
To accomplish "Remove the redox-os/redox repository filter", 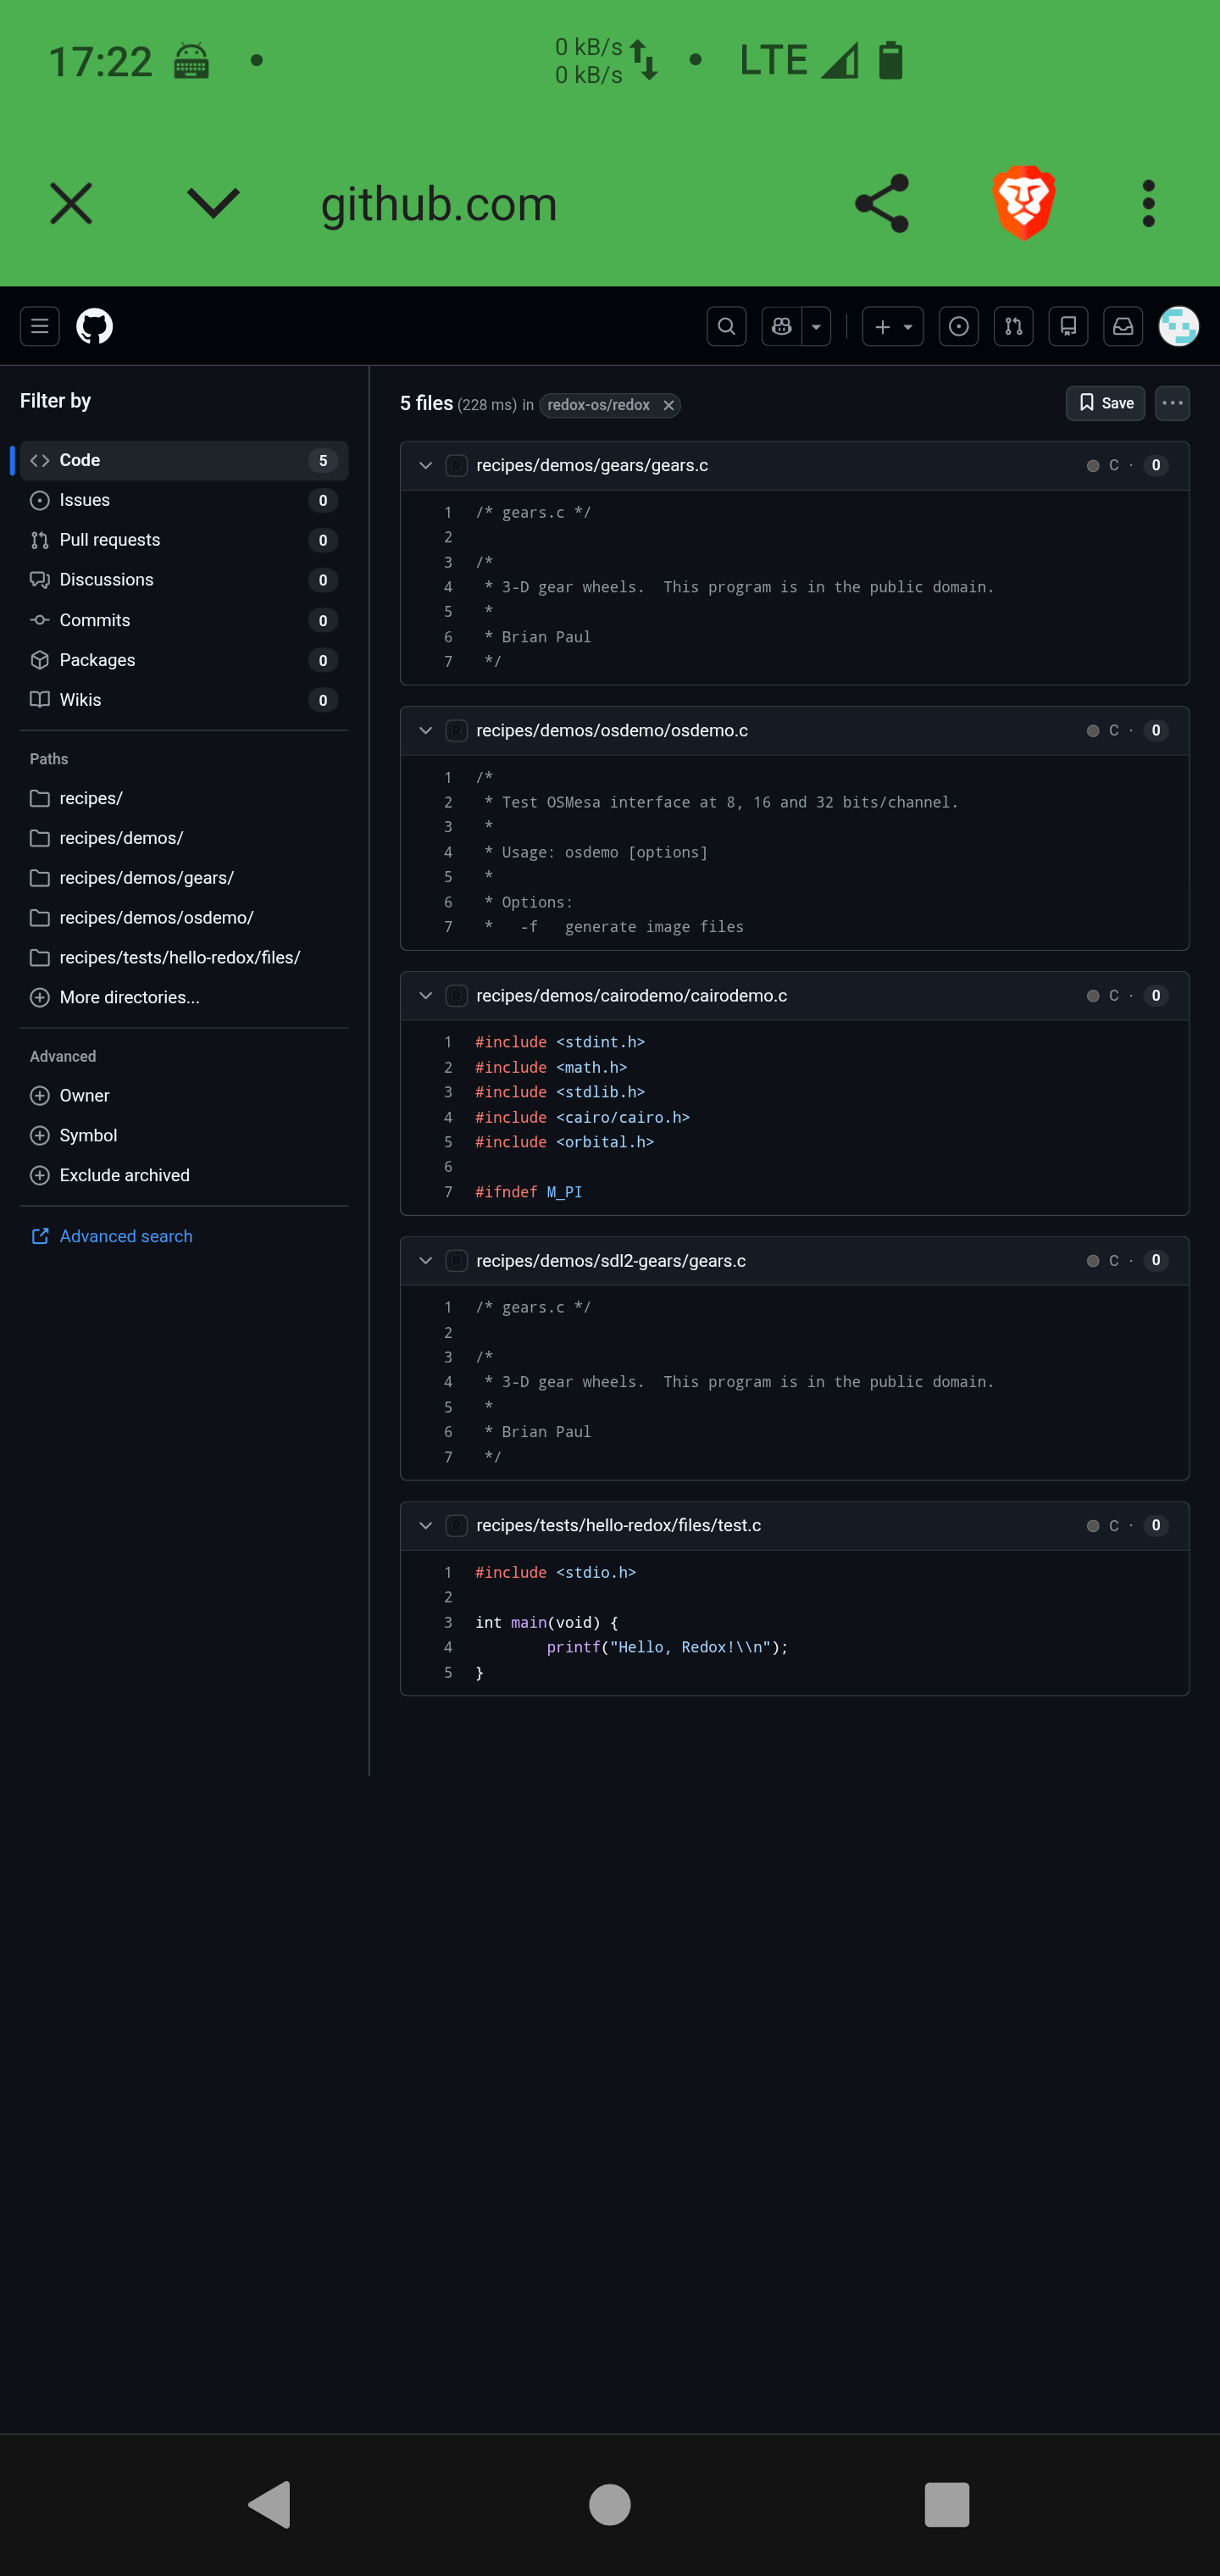I will point(669,405).
